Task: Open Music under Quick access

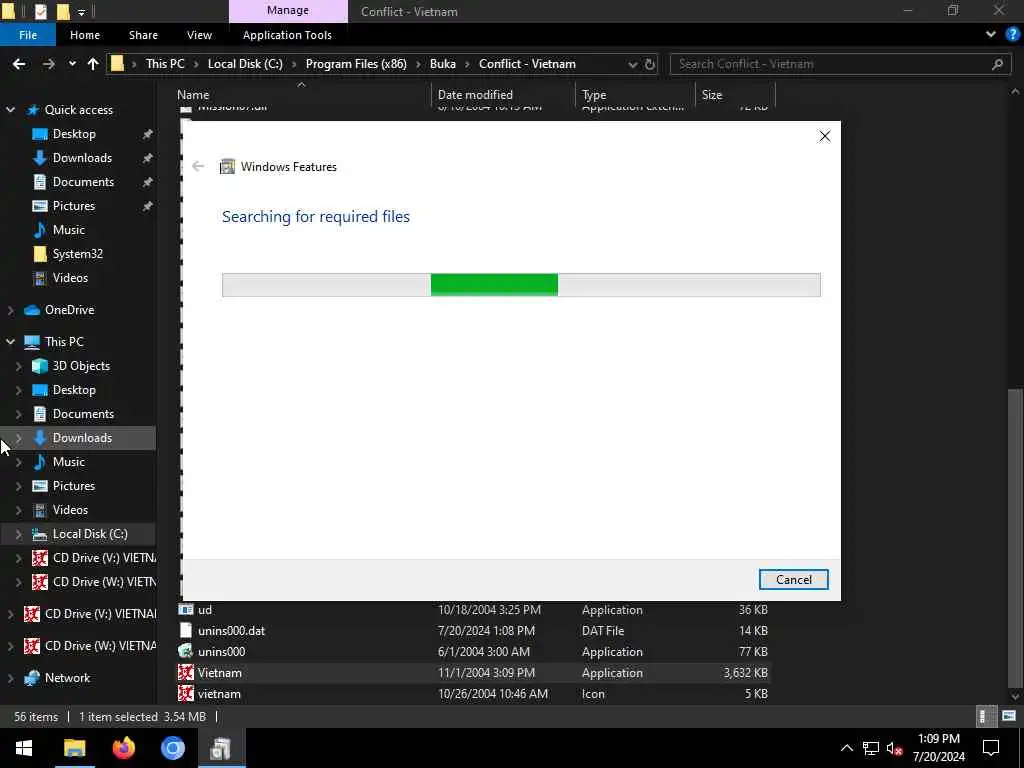Action: tap(69, 230)
